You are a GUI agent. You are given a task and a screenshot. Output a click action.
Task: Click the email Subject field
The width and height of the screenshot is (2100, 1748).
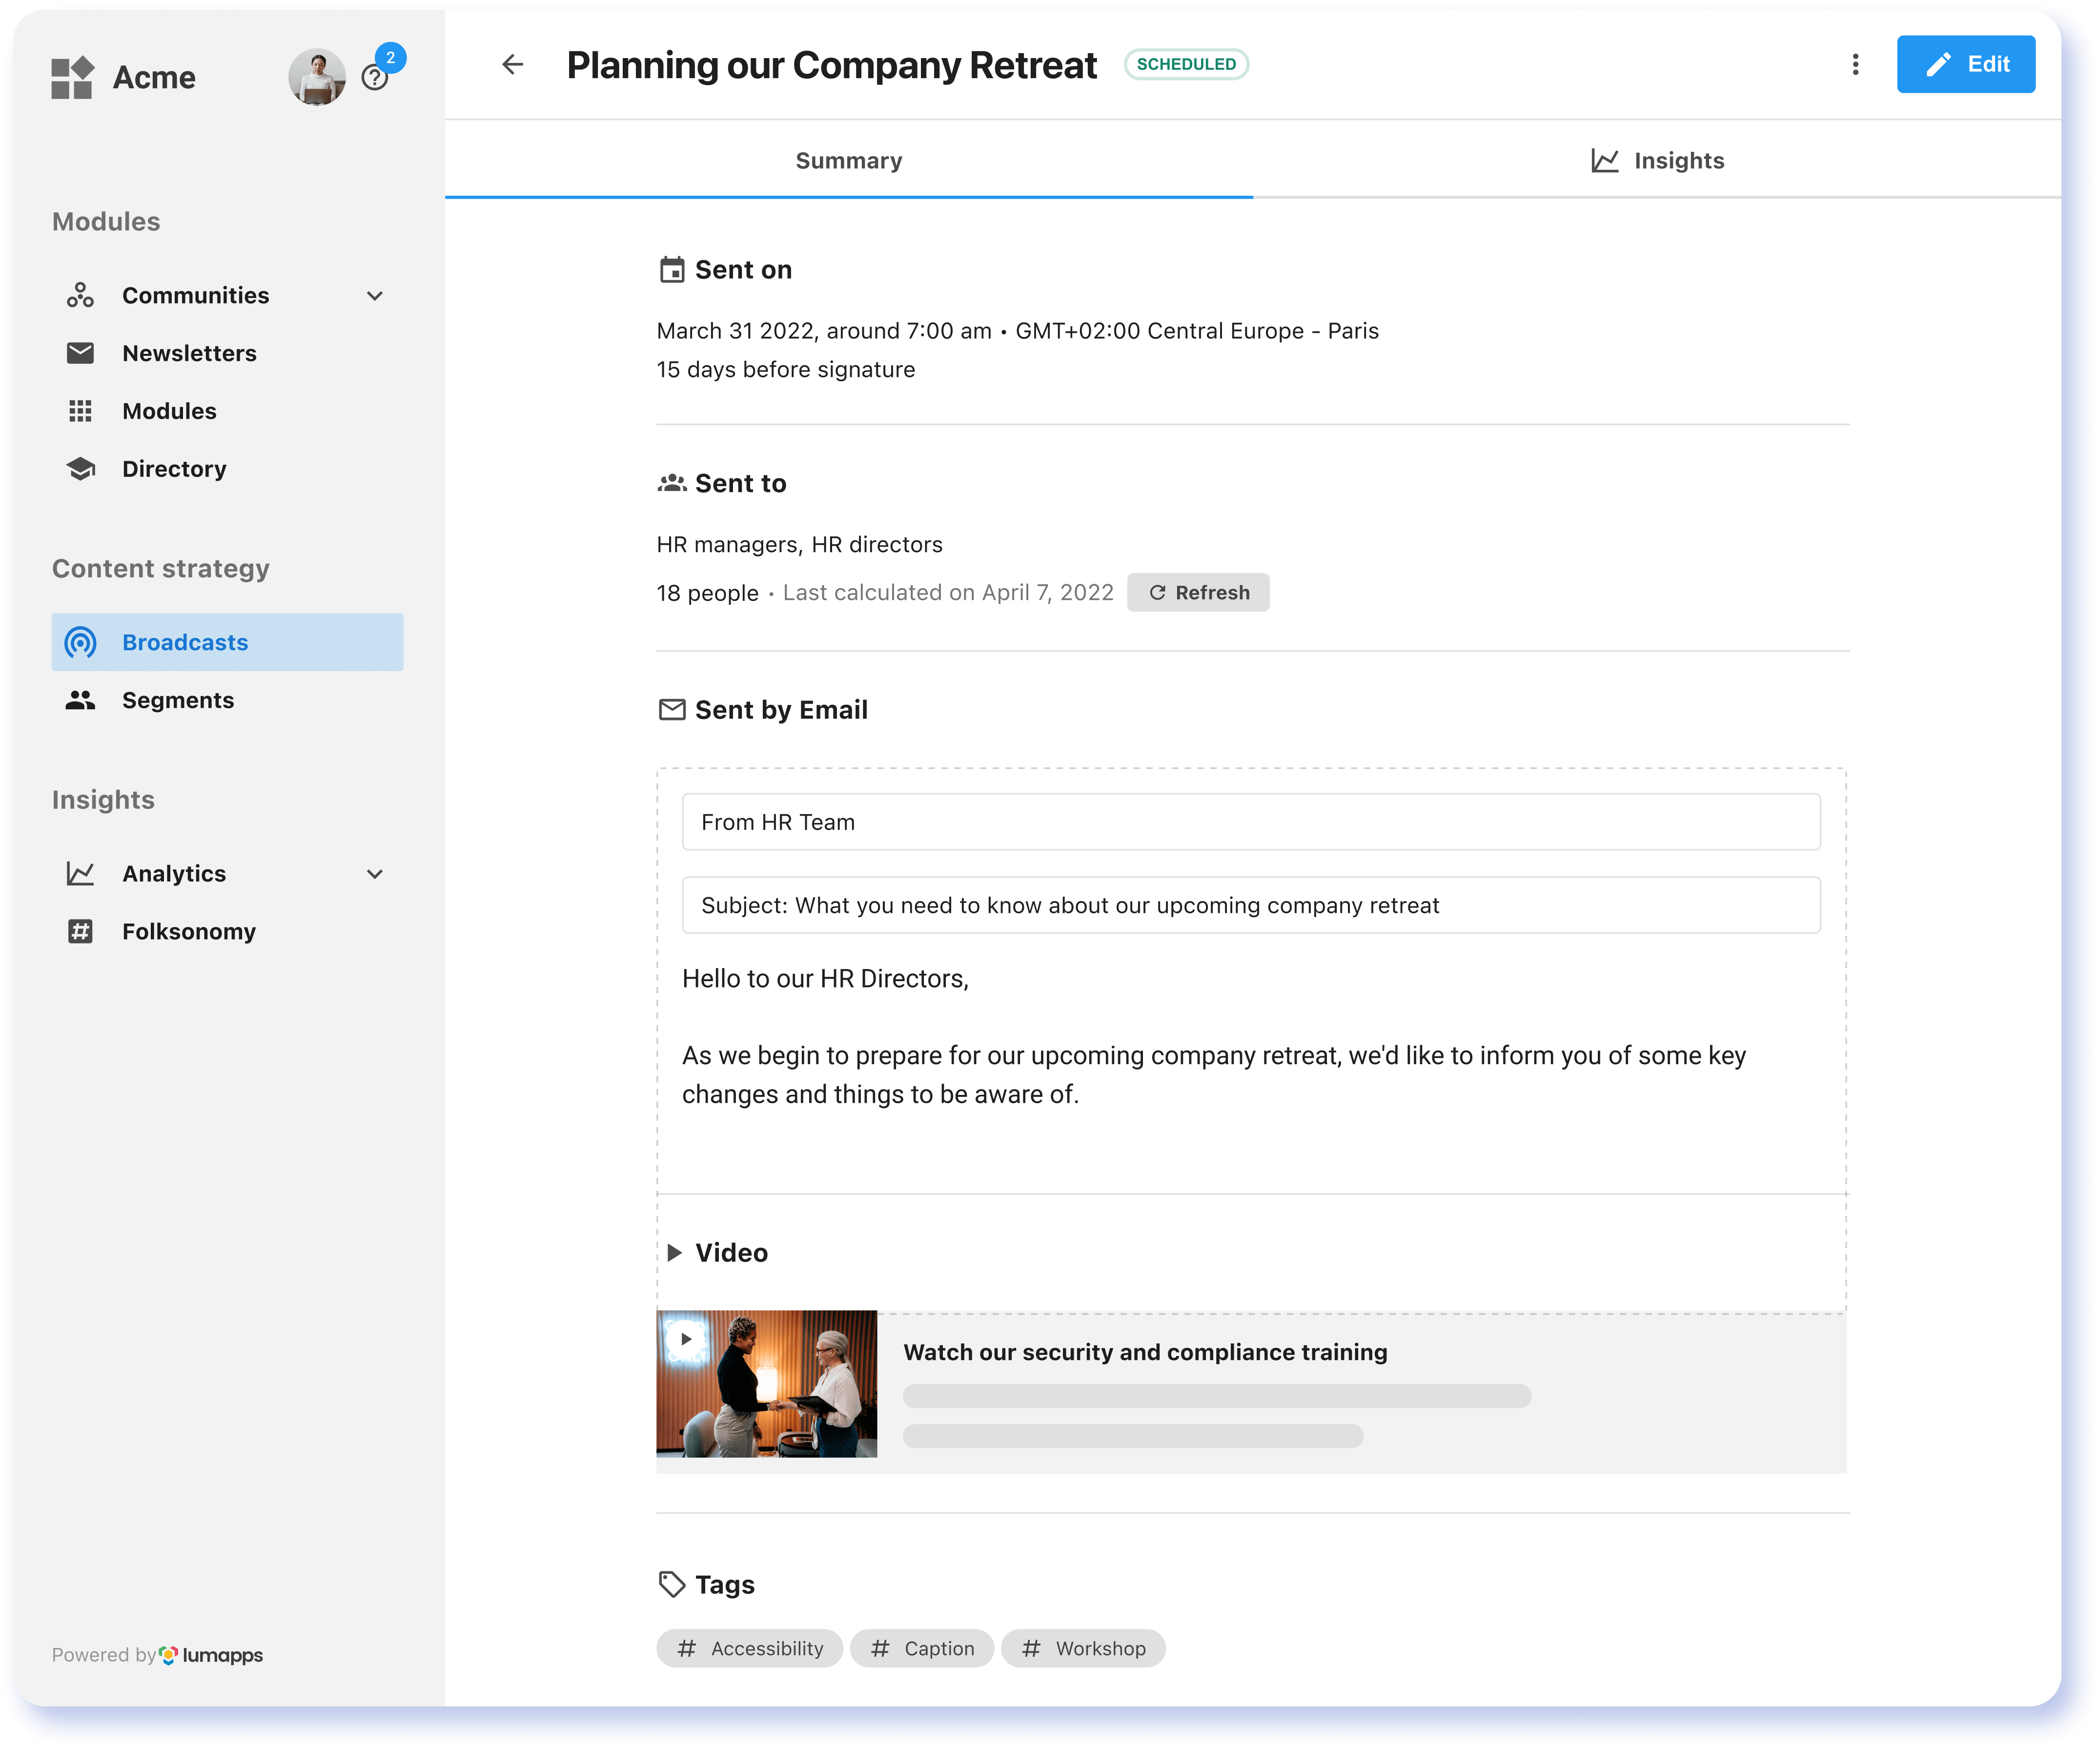tap(1251, 905)
